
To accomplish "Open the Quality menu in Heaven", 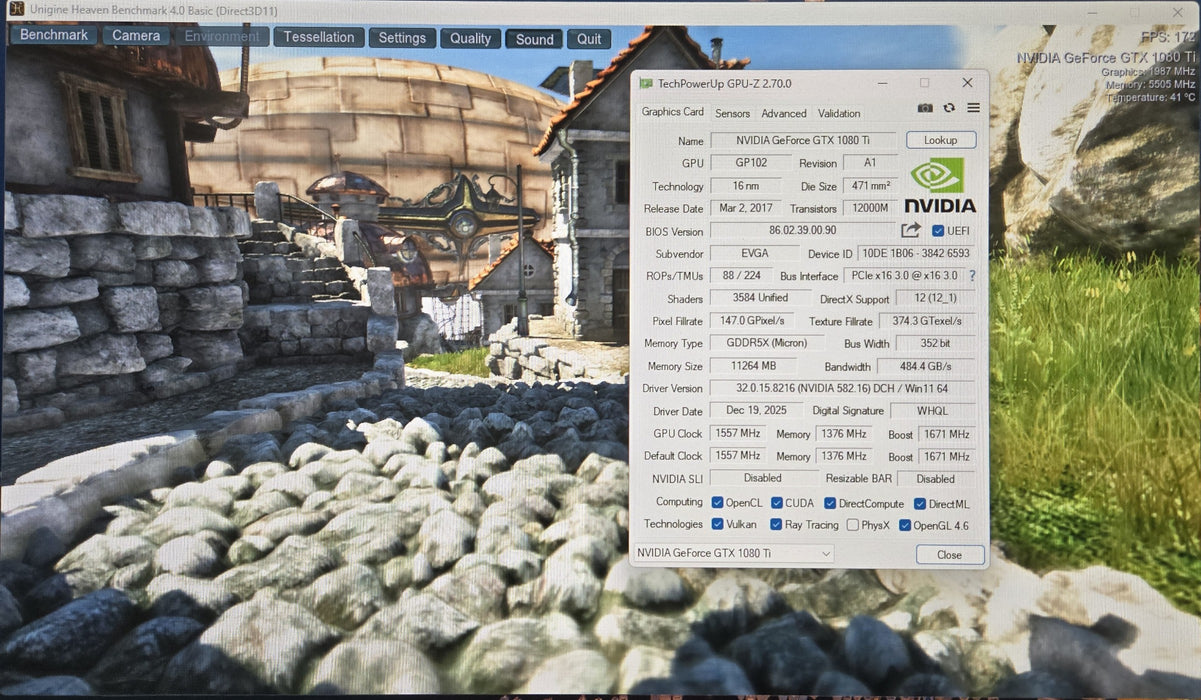I will tap(470, 39).
